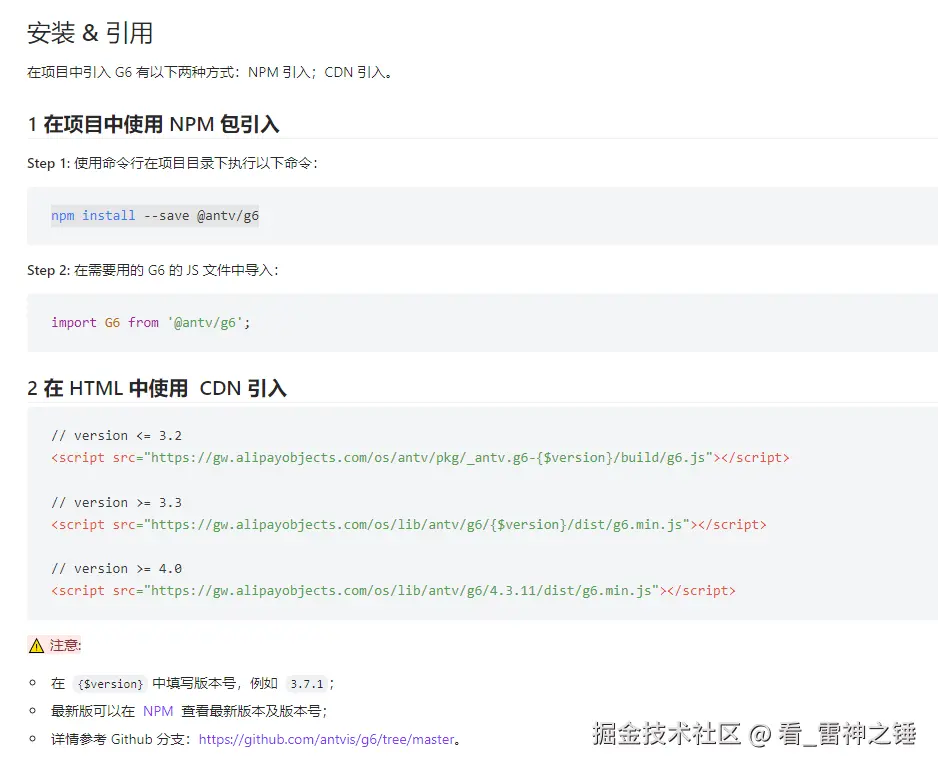
Task: Click the inline code {$version} in notes
Action: pyautogui.click(x=110, y=683)
